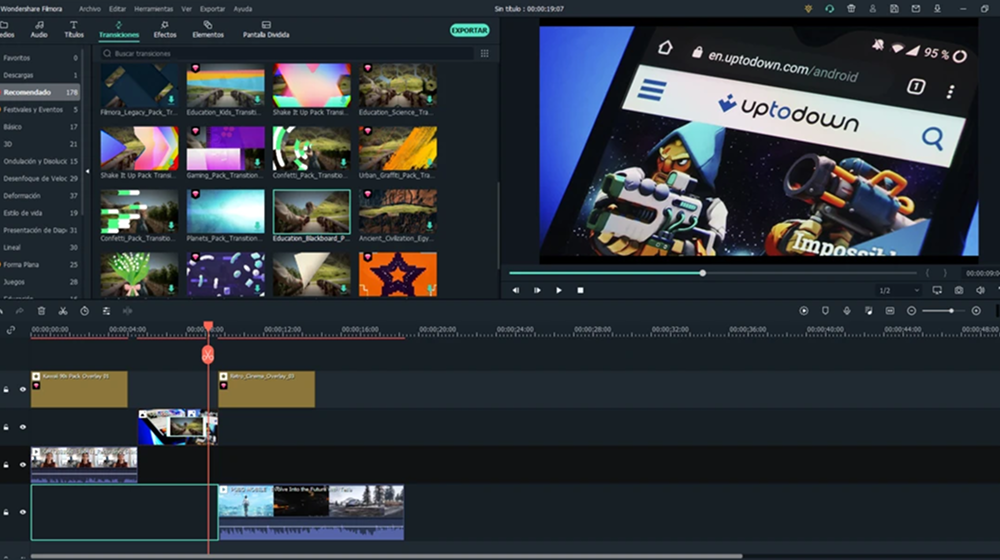Select Education_Blackboard transition thumbnail

(311, 212)
